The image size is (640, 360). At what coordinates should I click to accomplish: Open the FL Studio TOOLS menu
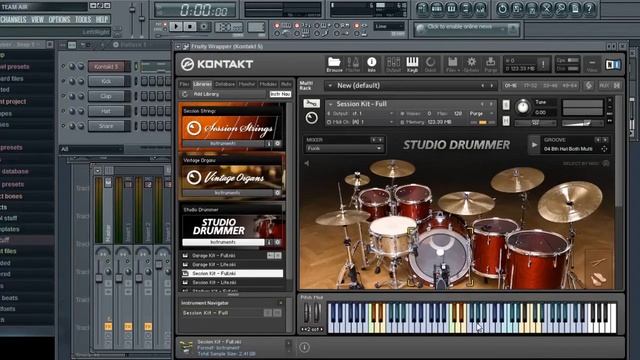point(83,20)
